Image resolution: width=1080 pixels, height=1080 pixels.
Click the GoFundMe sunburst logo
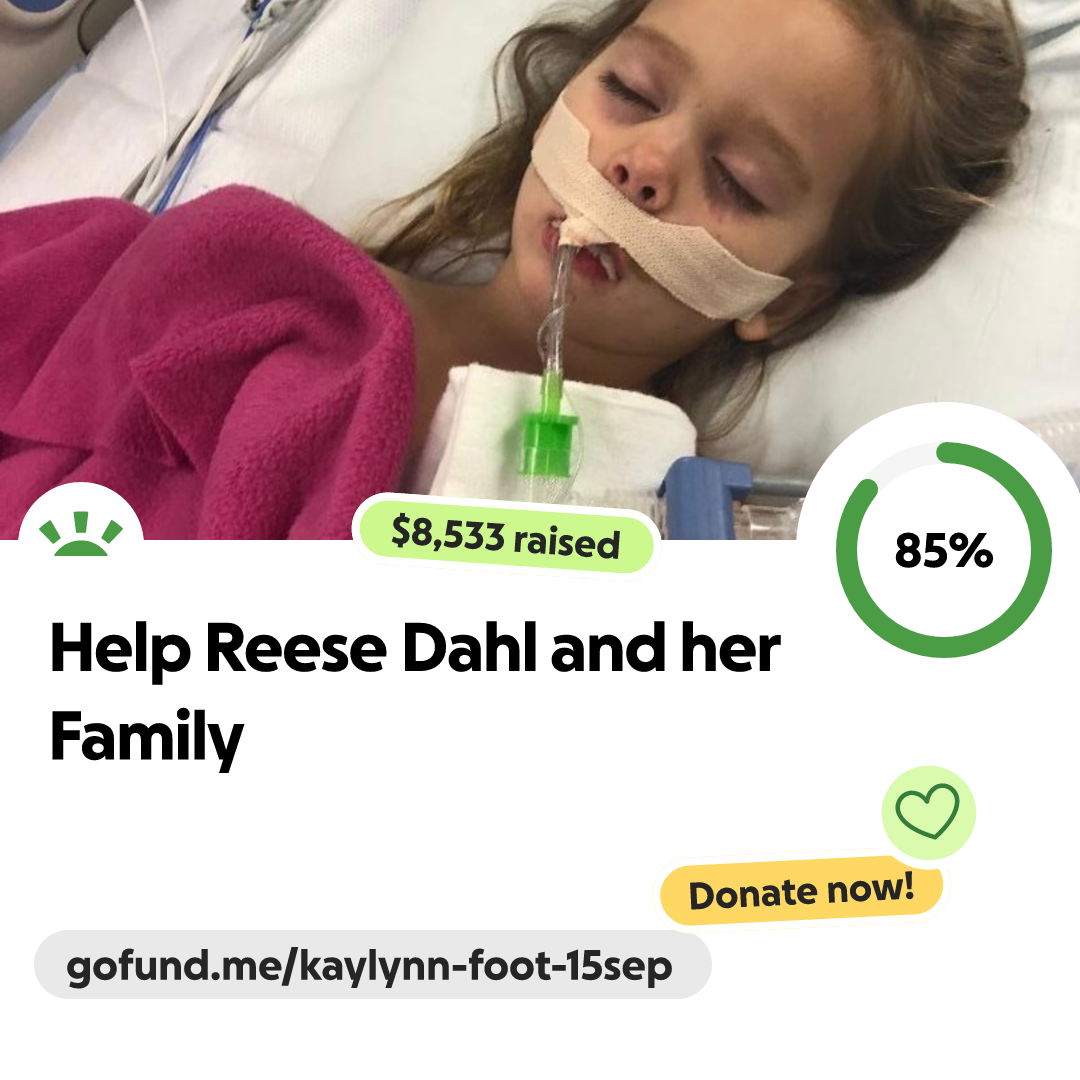(81, 534)
